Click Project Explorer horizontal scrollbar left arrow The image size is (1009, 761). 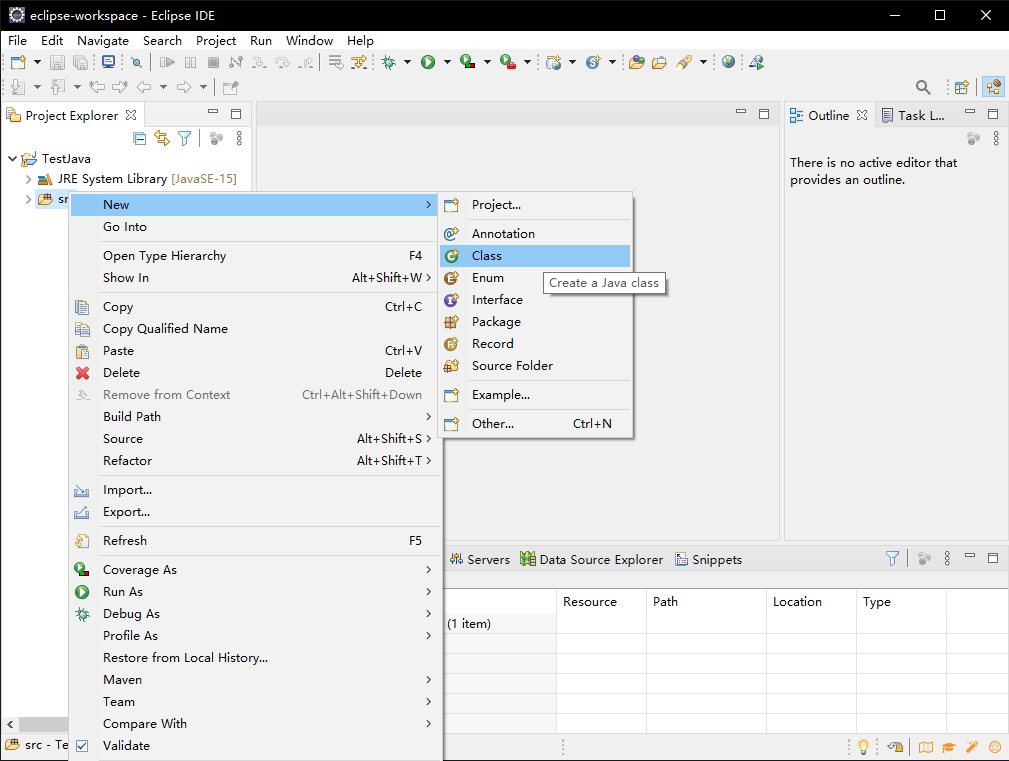click(x=10, y=724)
